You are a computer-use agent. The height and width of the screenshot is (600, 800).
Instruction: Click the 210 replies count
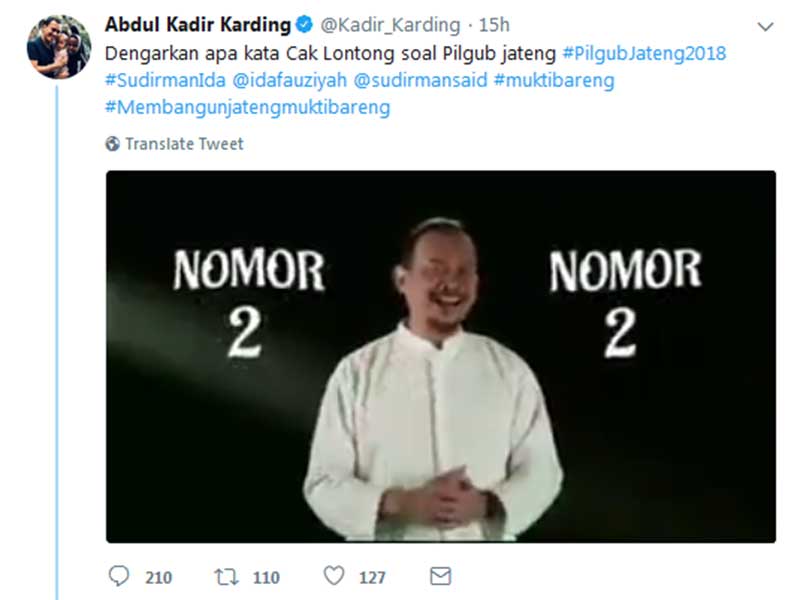159,578
